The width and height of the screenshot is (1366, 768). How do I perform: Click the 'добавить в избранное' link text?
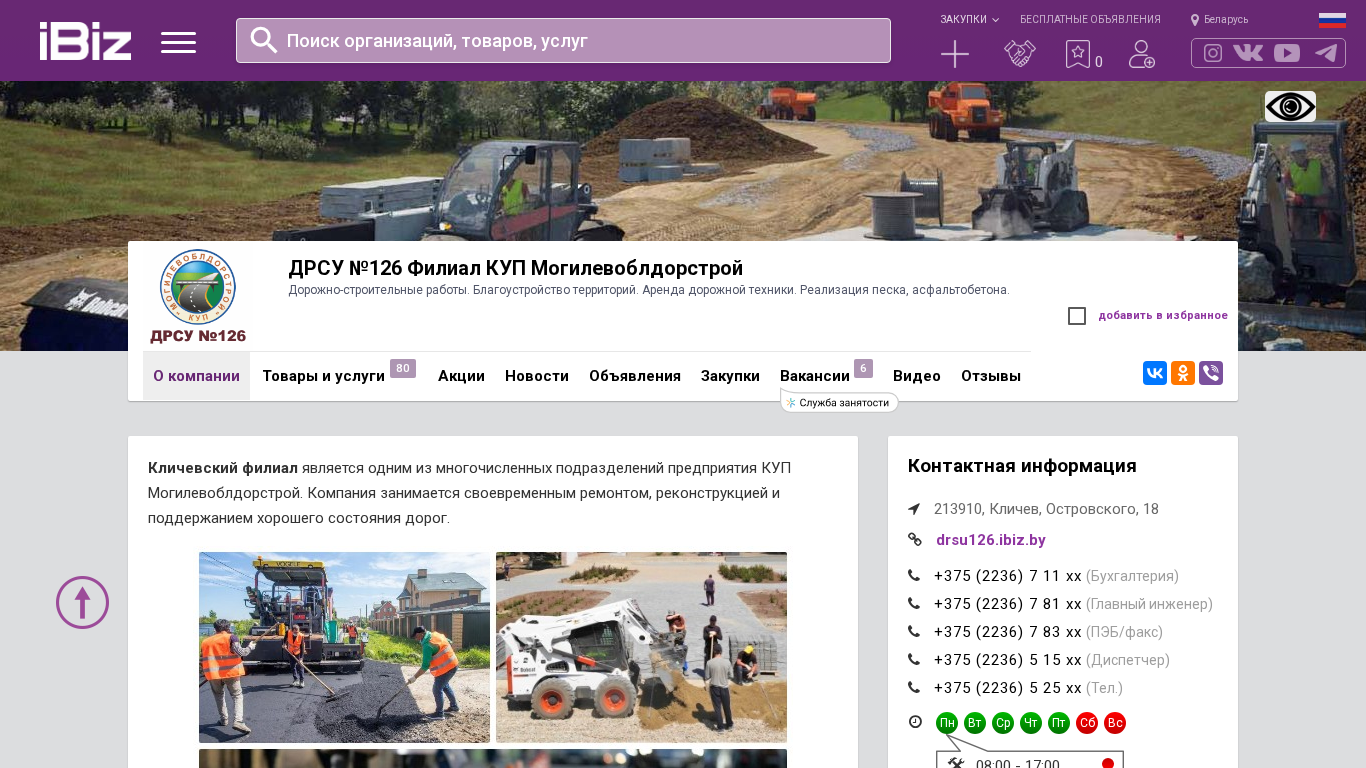1163,316
